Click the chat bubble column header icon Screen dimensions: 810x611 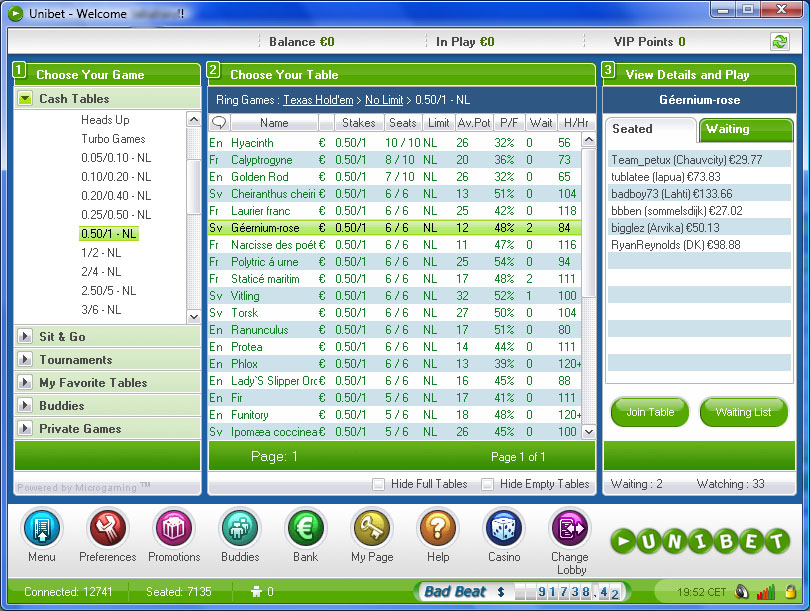tap(219, 122)
